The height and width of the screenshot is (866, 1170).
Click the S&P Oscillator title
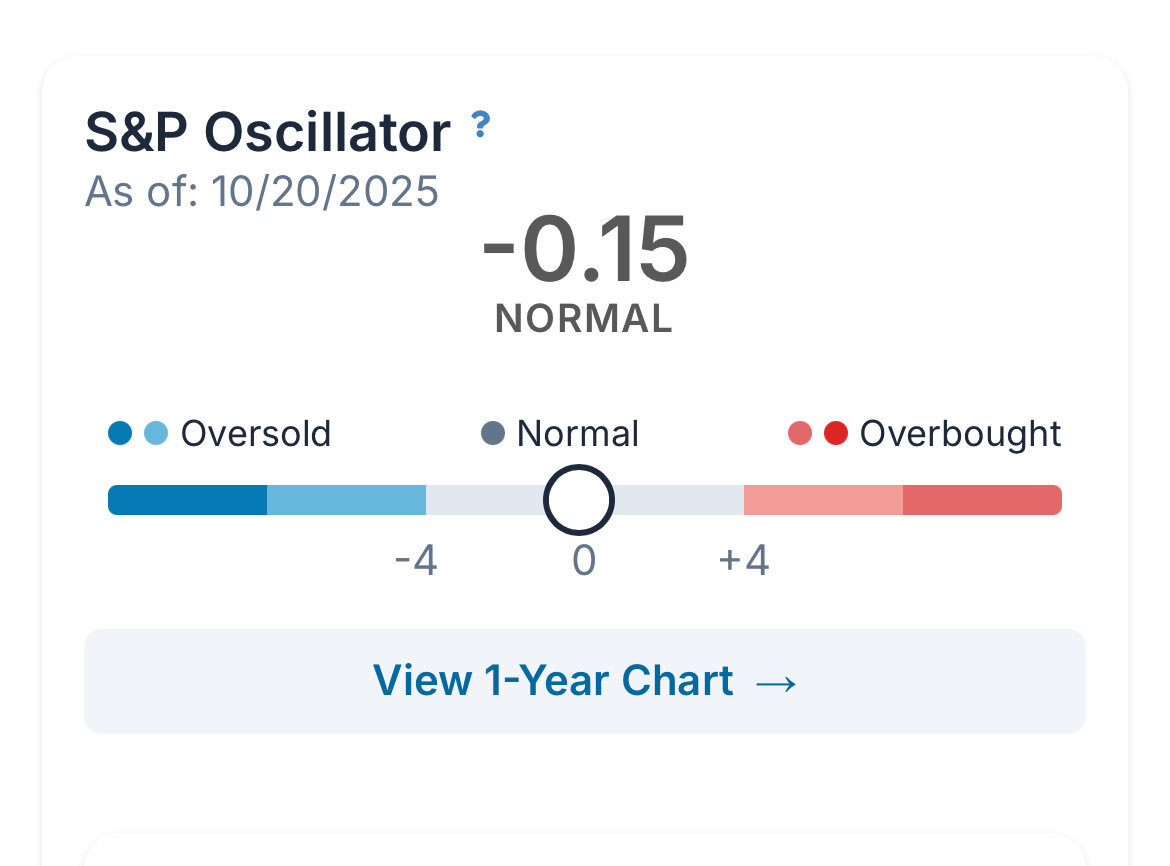click(x=268, y=132)
